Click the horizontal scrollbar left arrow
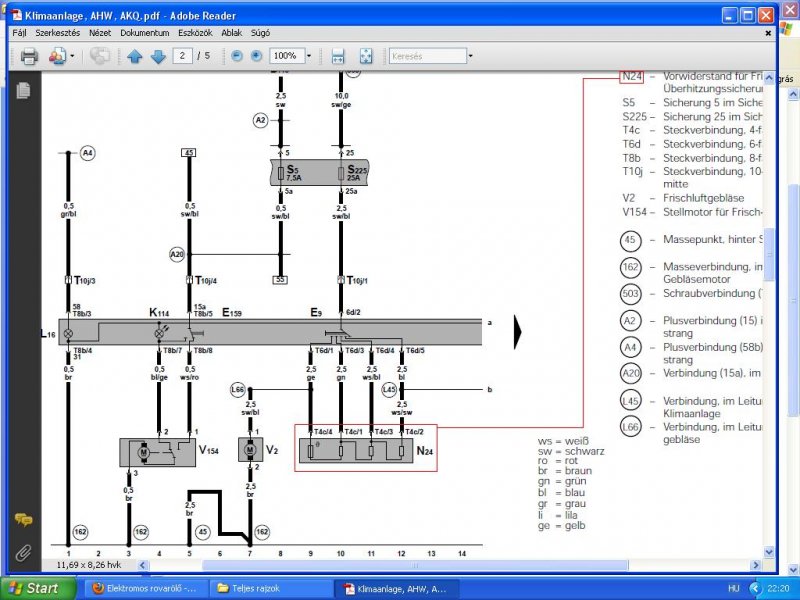Screen dimensions: 800x600 pyautogui.click(x=143, y=565)
